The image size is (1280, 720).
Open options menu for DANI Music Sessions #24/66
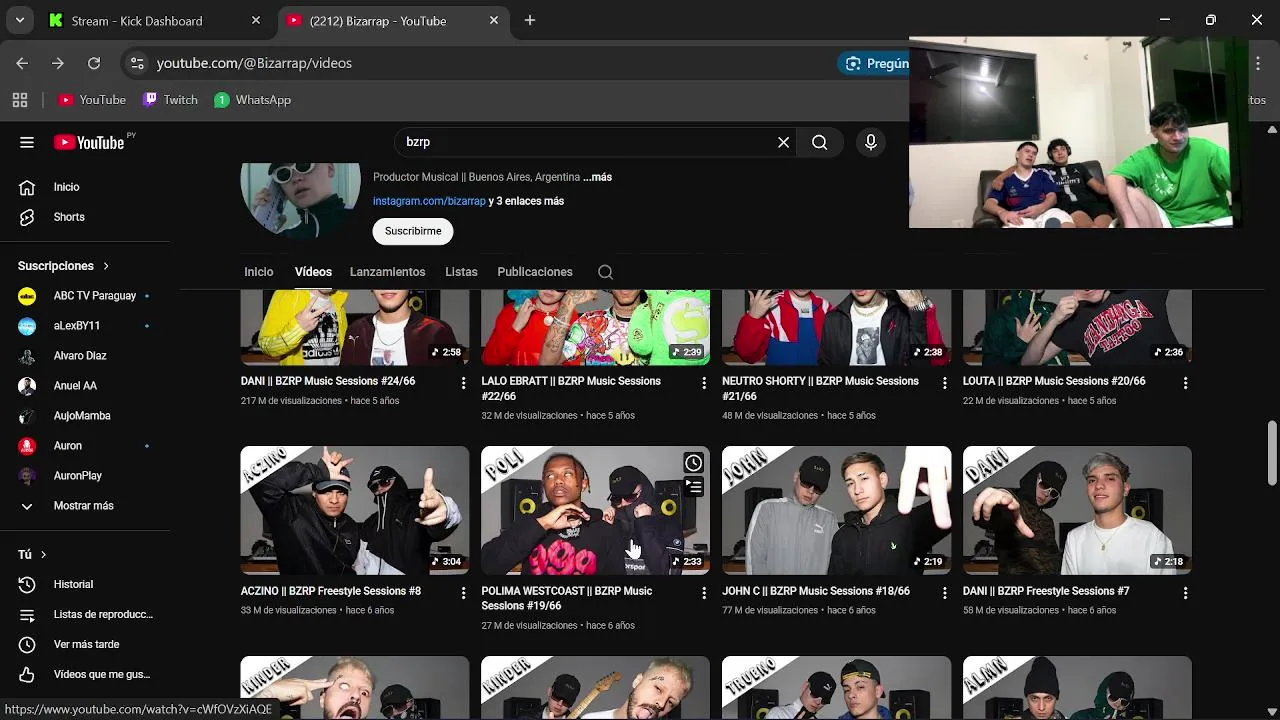[463, 383]
